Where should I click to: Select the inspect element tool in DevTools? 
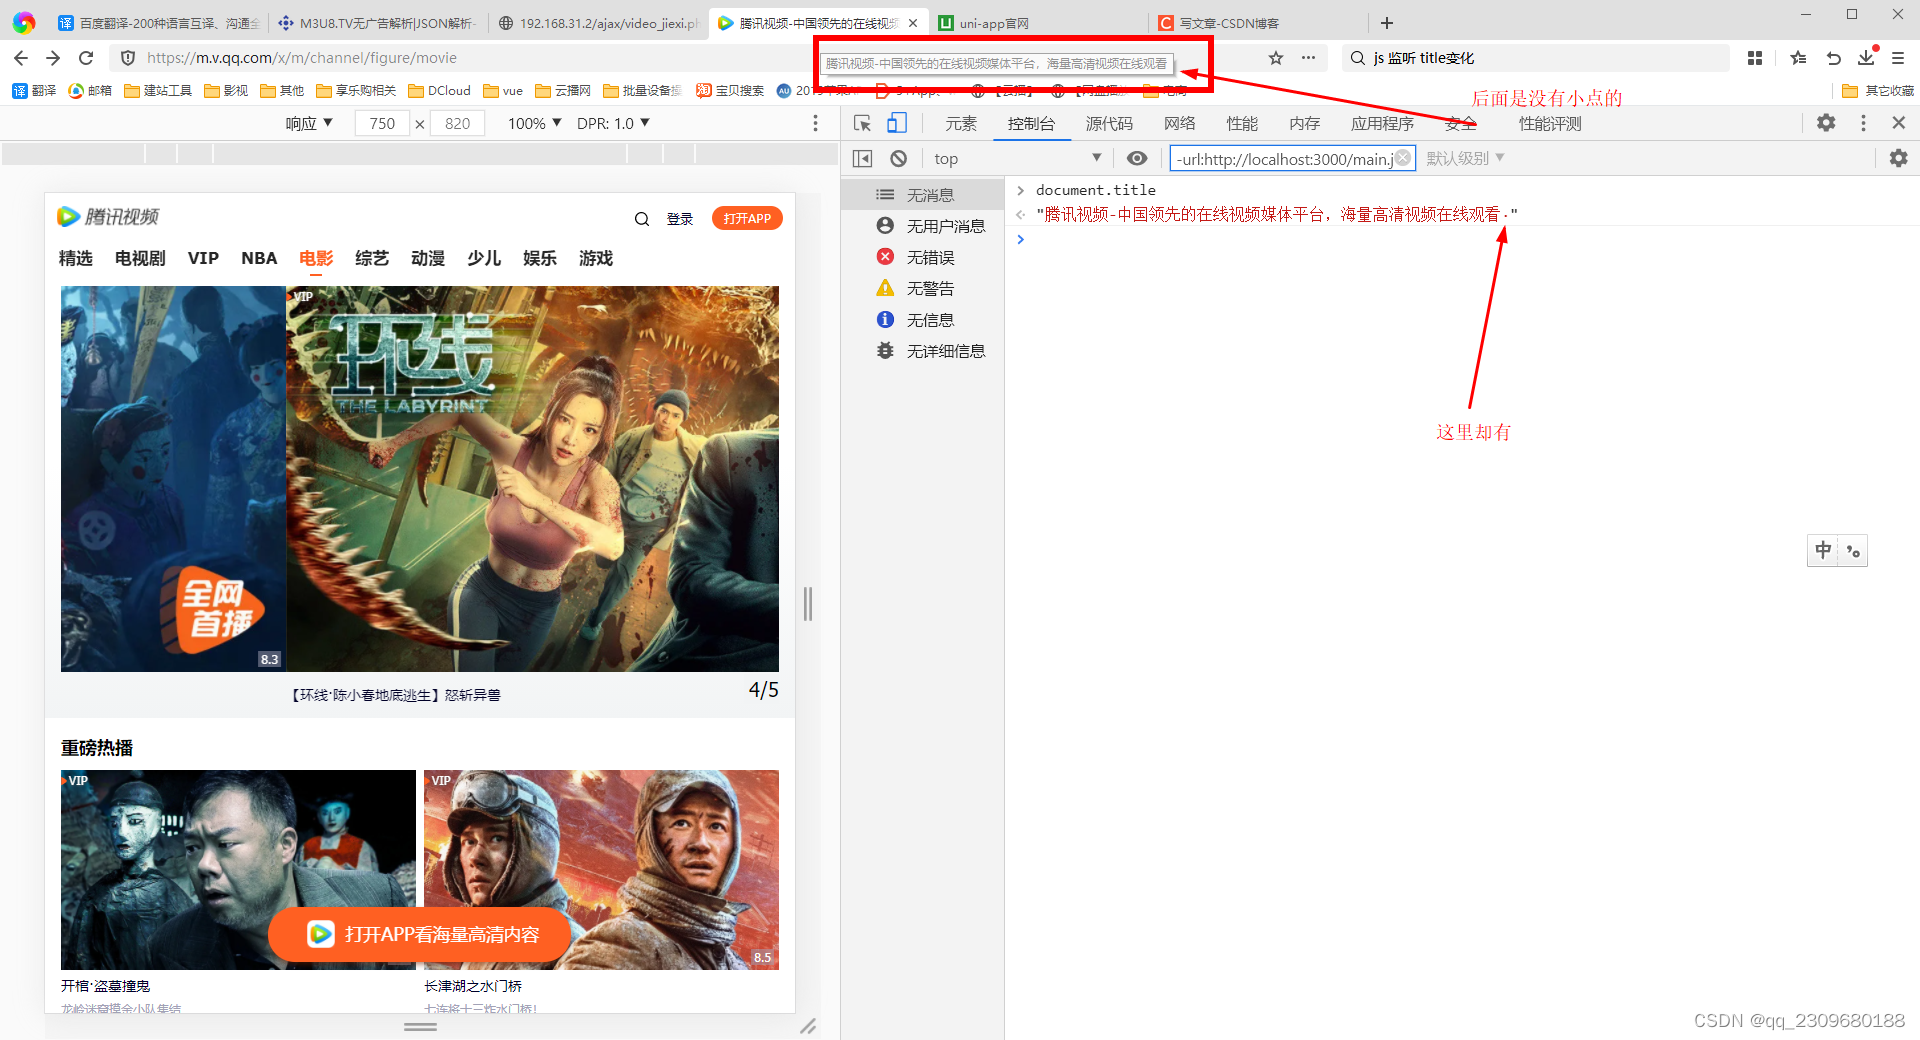click(861, 123)
